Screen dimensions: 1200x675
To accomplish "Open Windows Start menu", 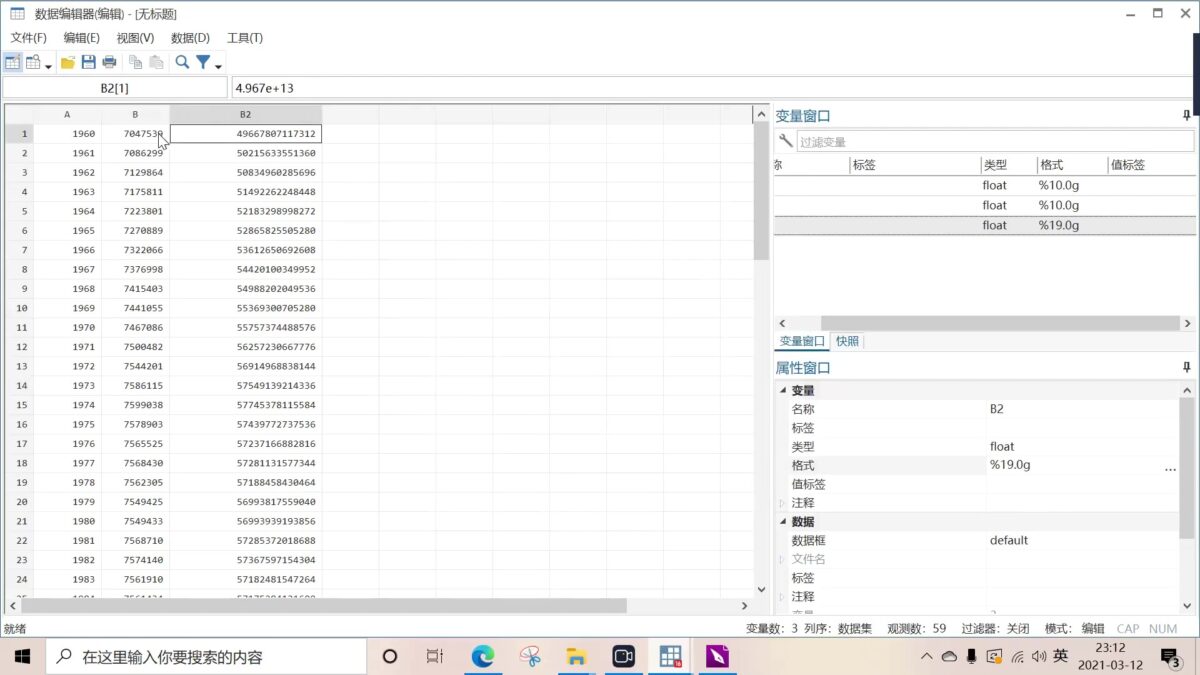I will tap(22, 657).
